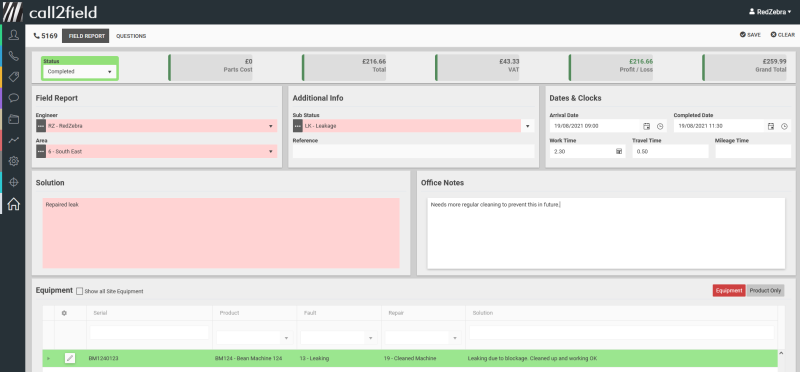Go to the home sidebar icon
800x372 pixels.
tap(13, 204)
